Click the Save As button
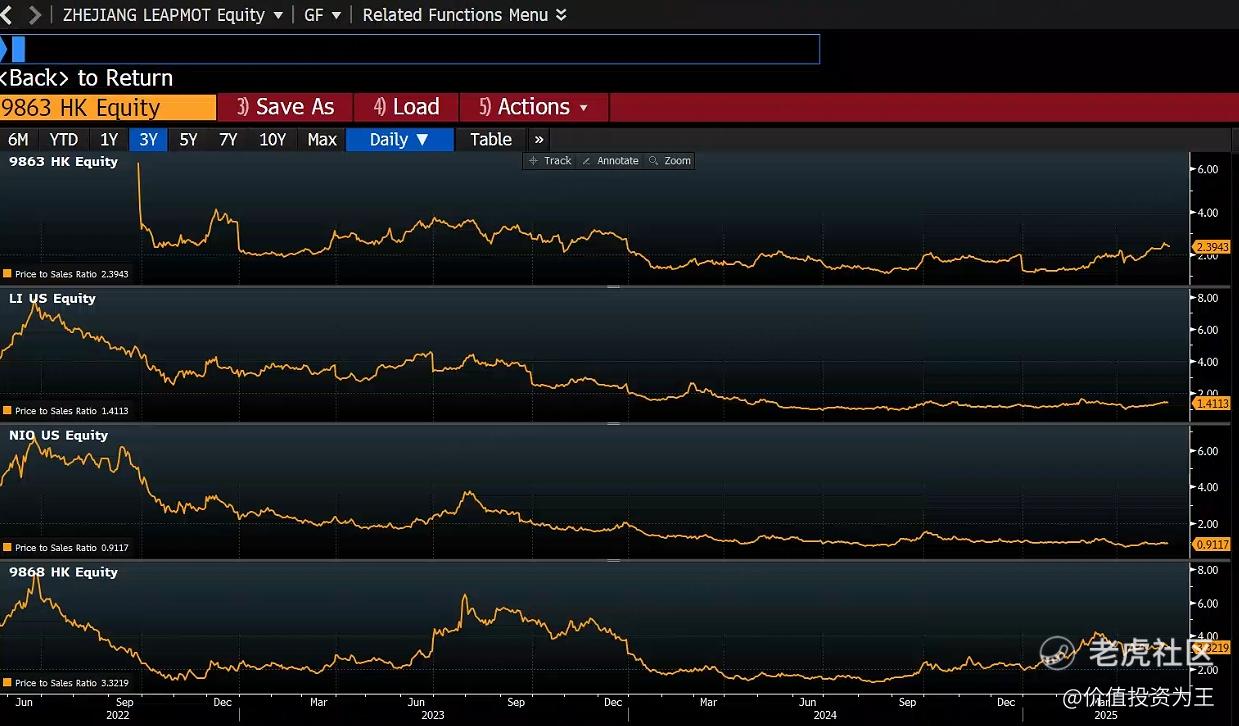The image size is (1239, 726). click(x=285, y=107)
